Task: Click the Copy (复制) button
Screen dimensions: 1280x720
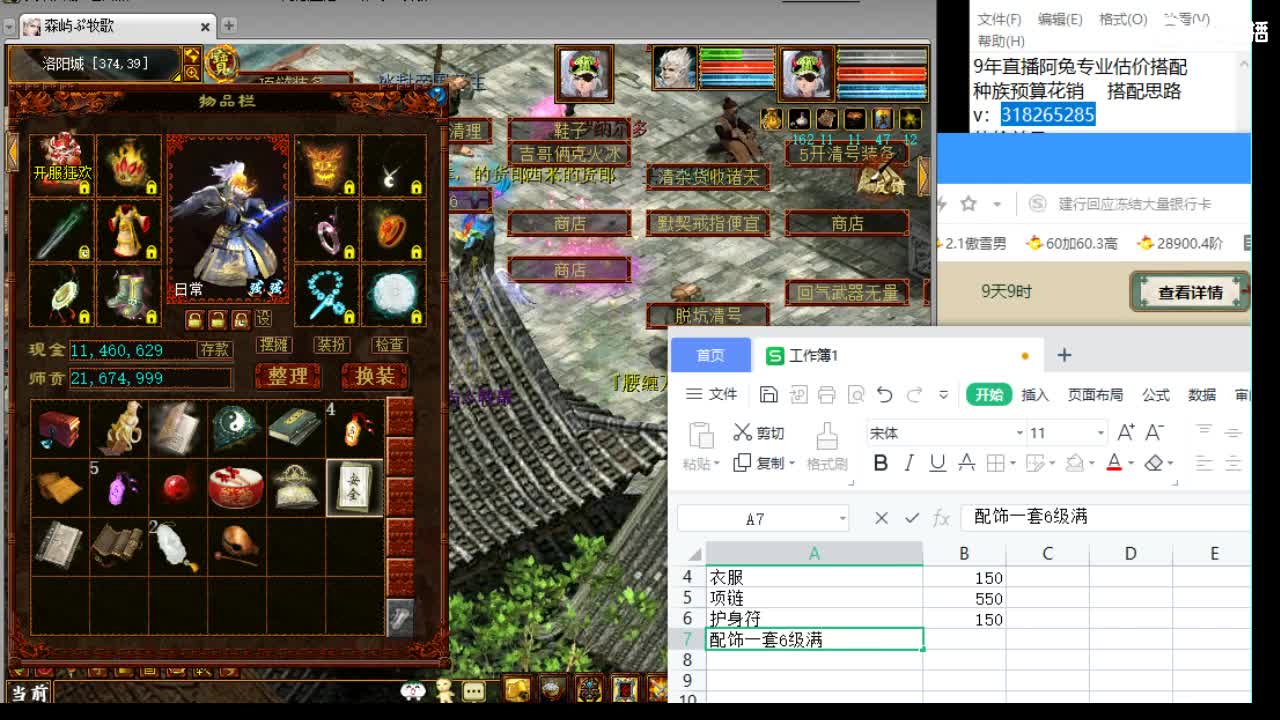Action: [758, 463]
